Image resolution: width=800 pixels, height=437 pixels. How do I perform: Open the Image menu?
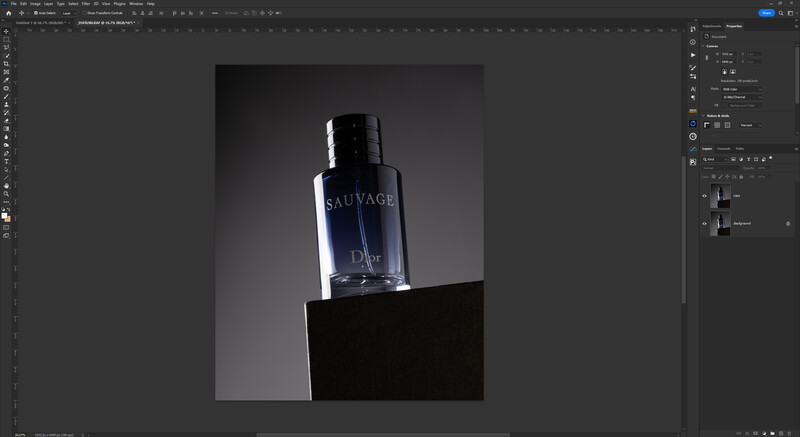point(35,4)
